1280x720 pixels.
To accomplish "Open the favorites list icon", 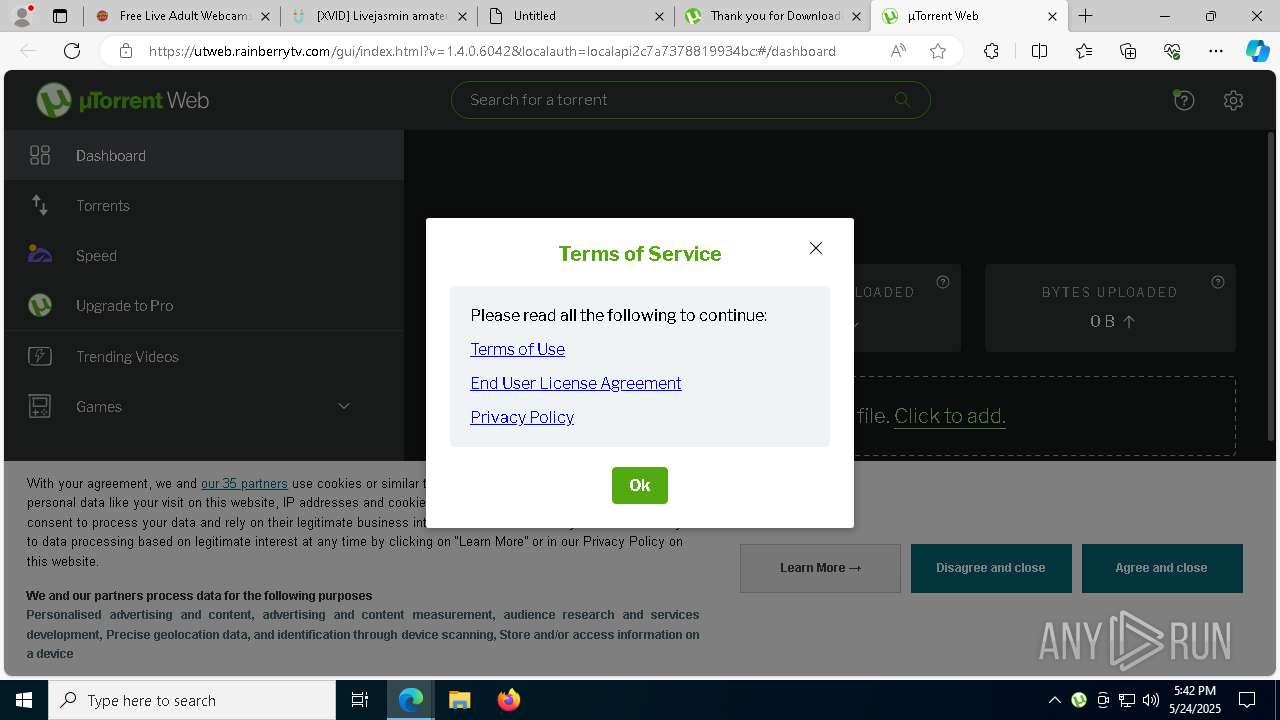I will [x=1084, y=51].
